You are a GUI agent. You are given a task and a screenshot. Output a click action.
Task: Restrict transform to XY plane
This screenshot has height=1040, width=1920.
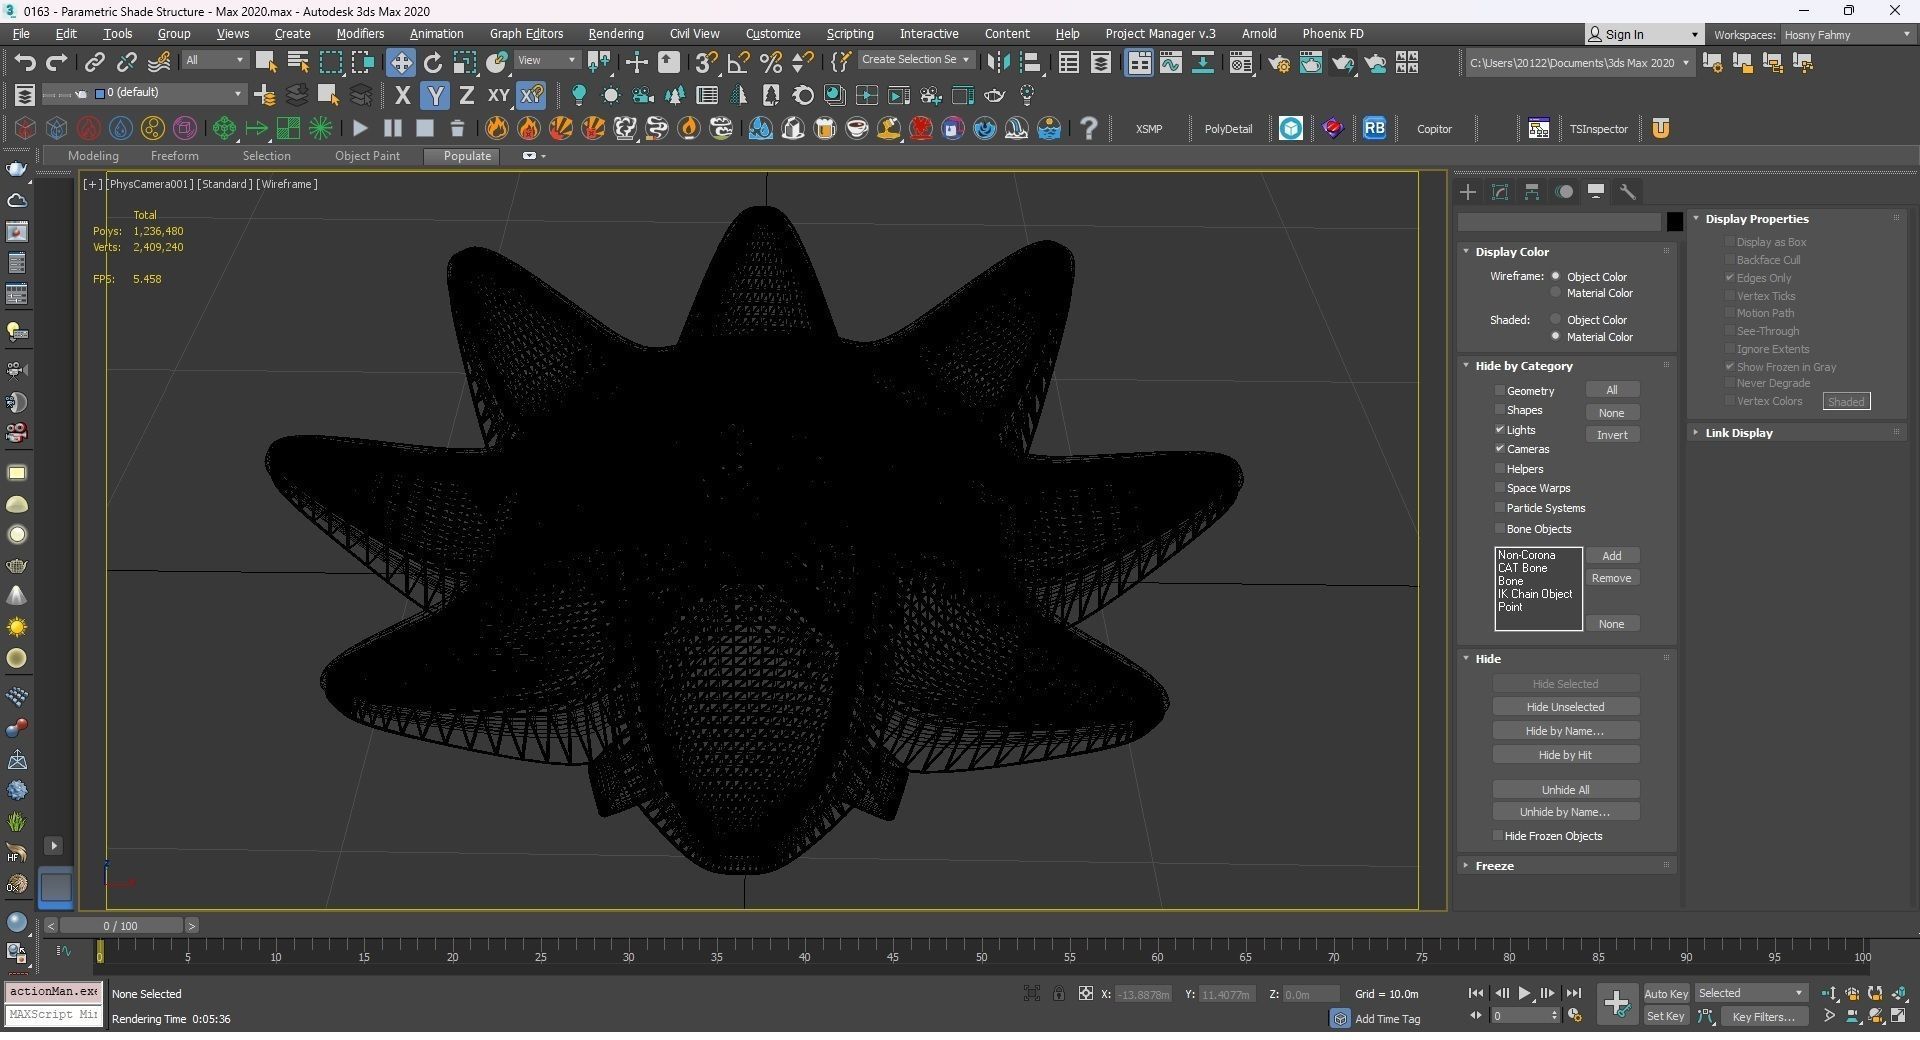click(498, 95)
